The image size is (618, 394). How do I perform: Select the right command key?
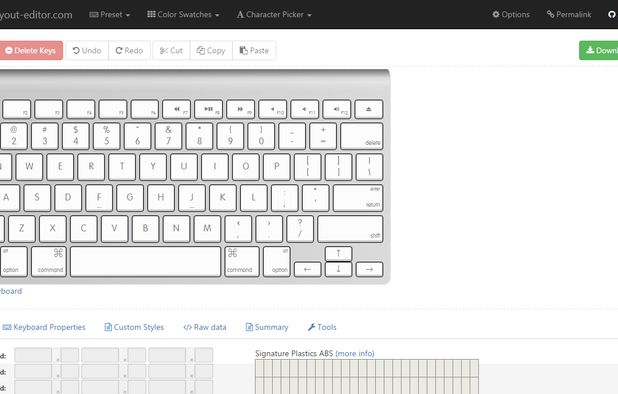pyautogui.click(x=242, y=262)
